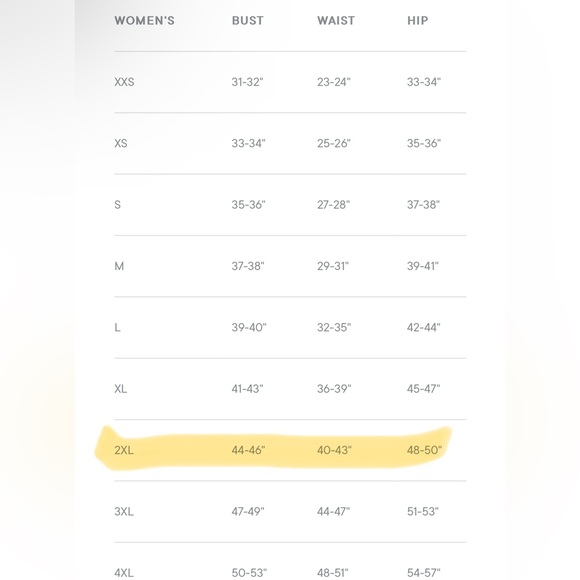Click the 3XL hip measurement 51-53"

(x=423, y=512)
